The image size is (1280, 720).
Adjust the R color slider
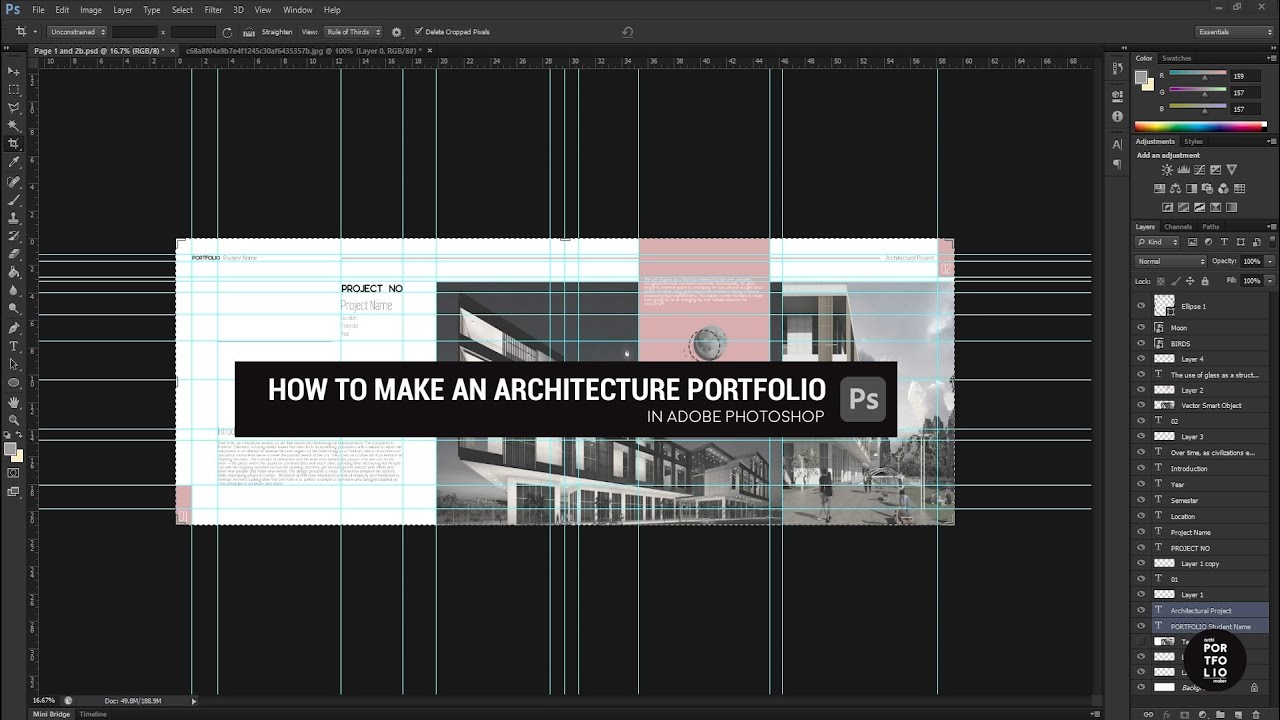point(1204,76)
